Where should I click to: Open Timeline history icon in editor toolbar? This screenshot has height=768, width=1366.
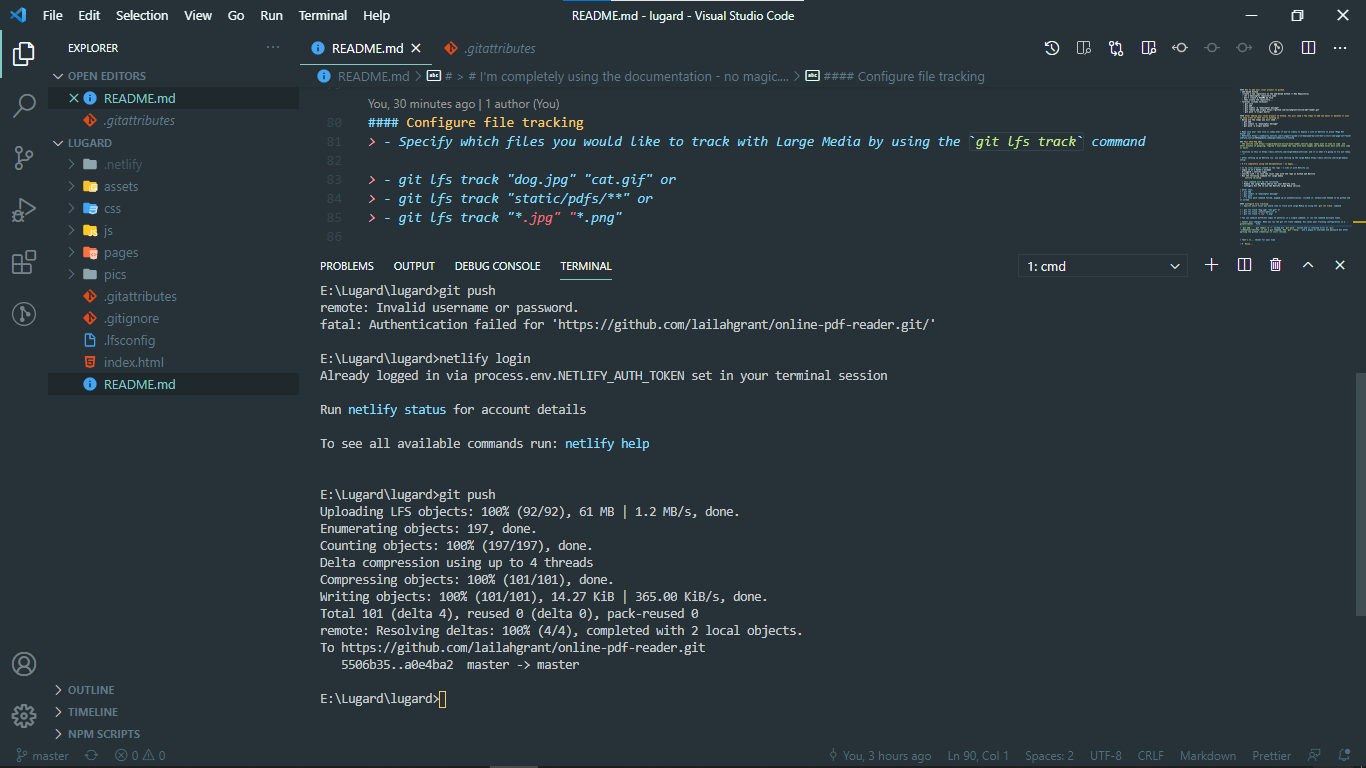tap(1050, 47)
